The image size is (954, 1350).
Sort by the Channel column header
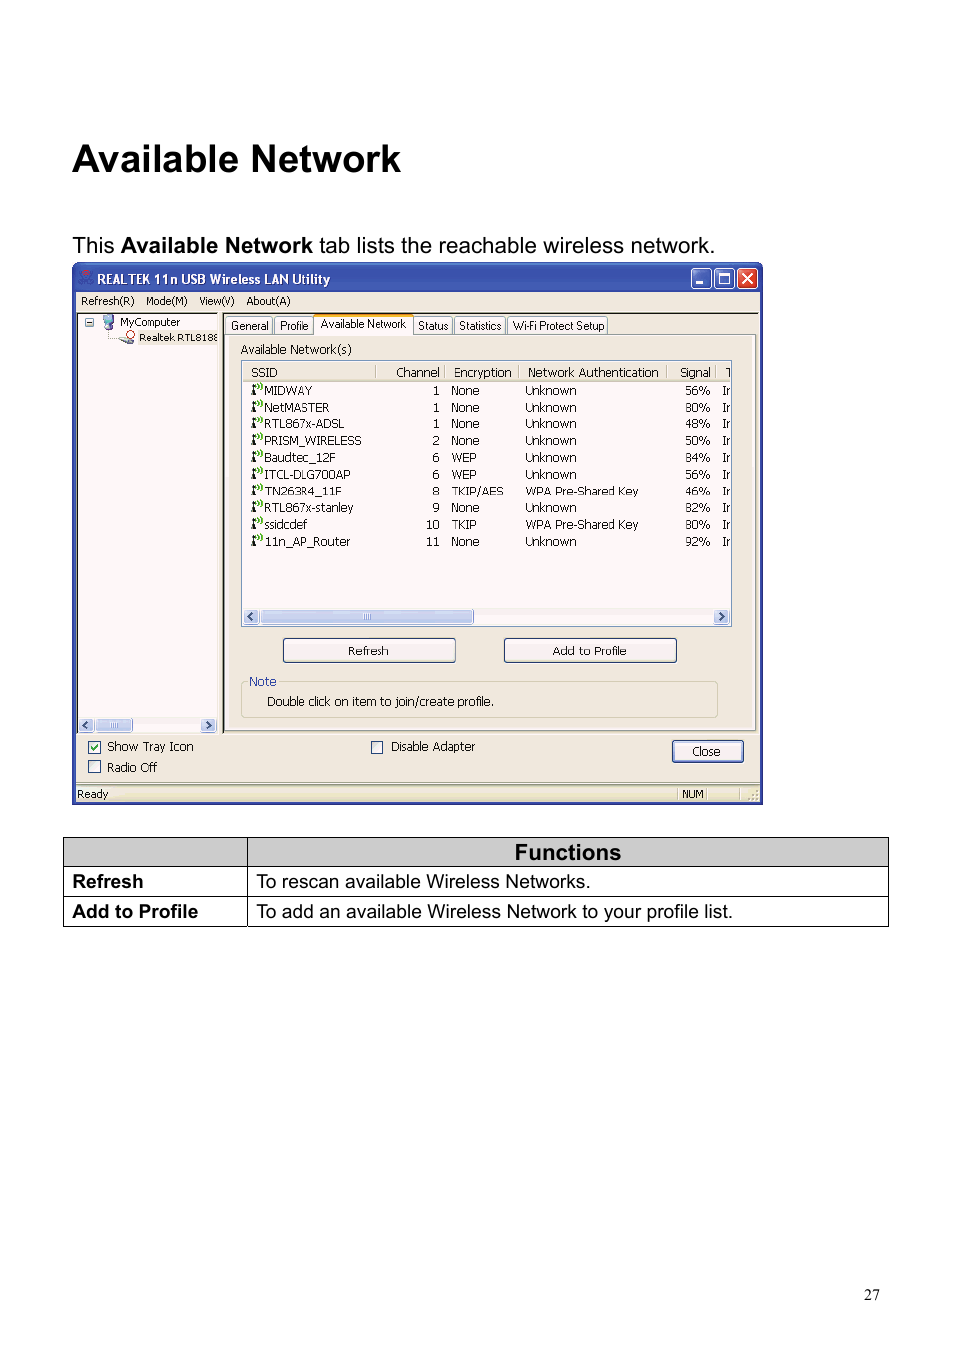pyautogui.click(x=409, y=372)
